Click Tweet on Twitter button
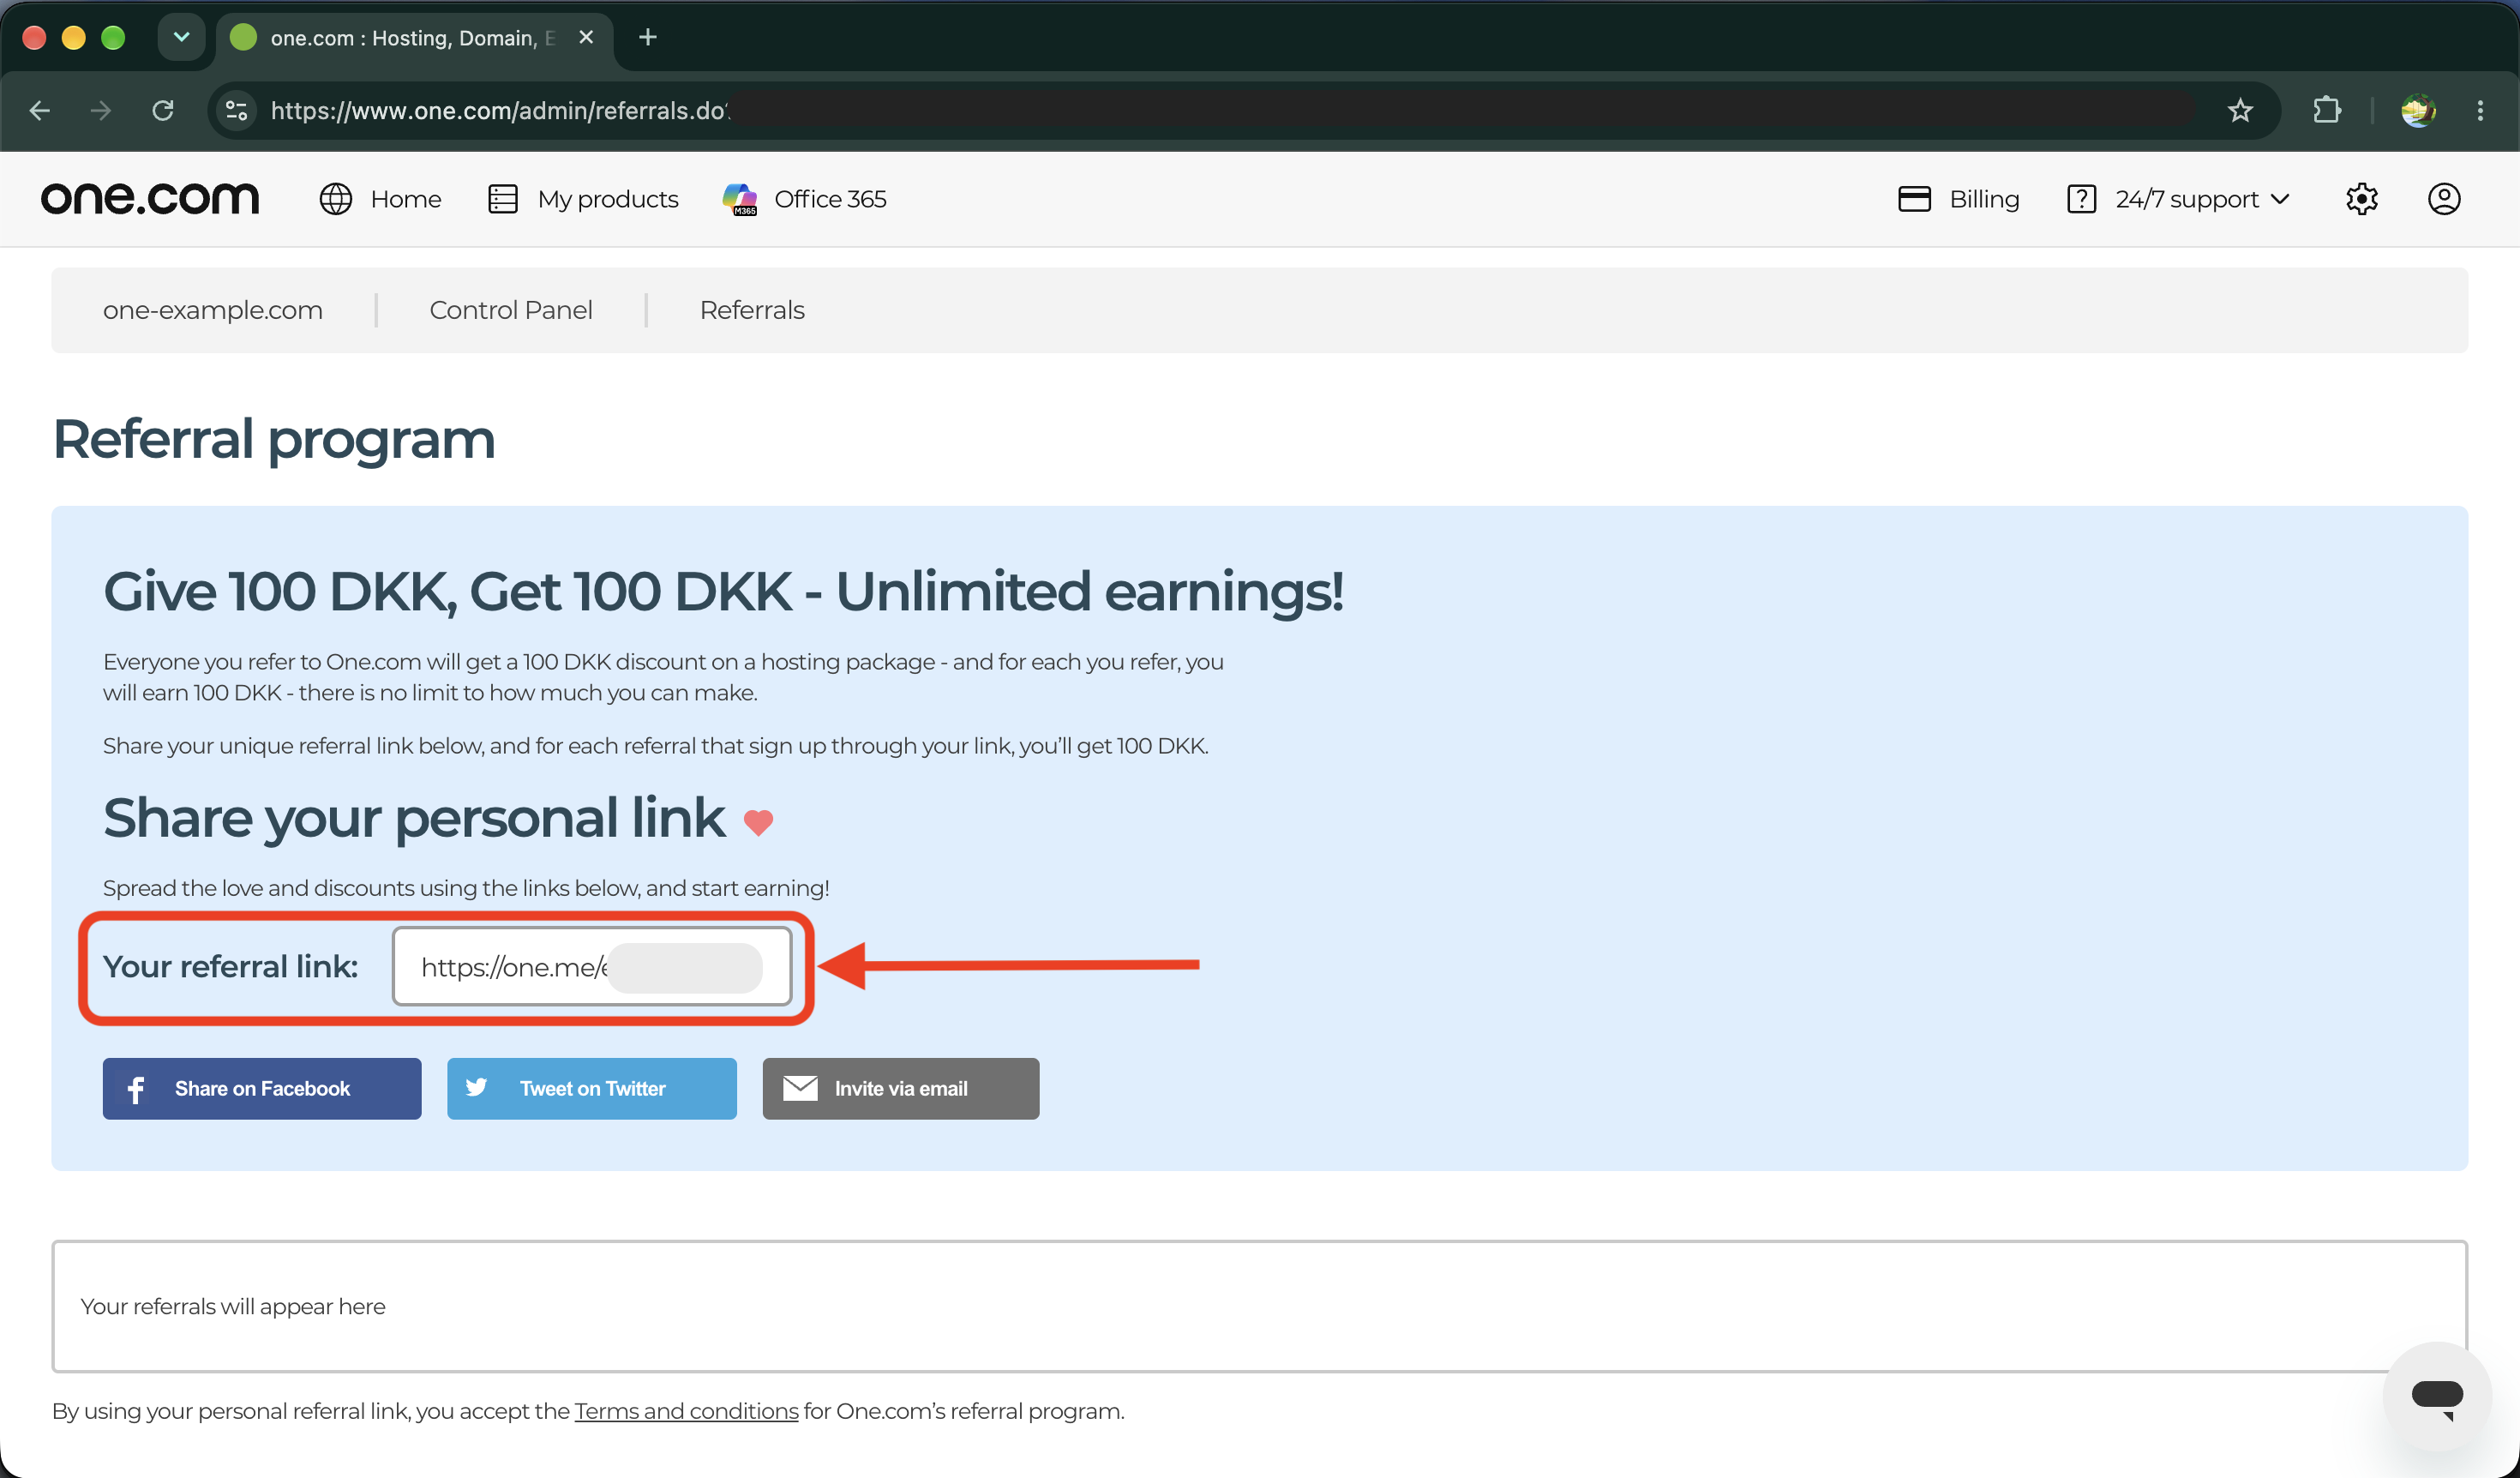This screenshot has height=1478, width=2520. (x=592, y=1089)
